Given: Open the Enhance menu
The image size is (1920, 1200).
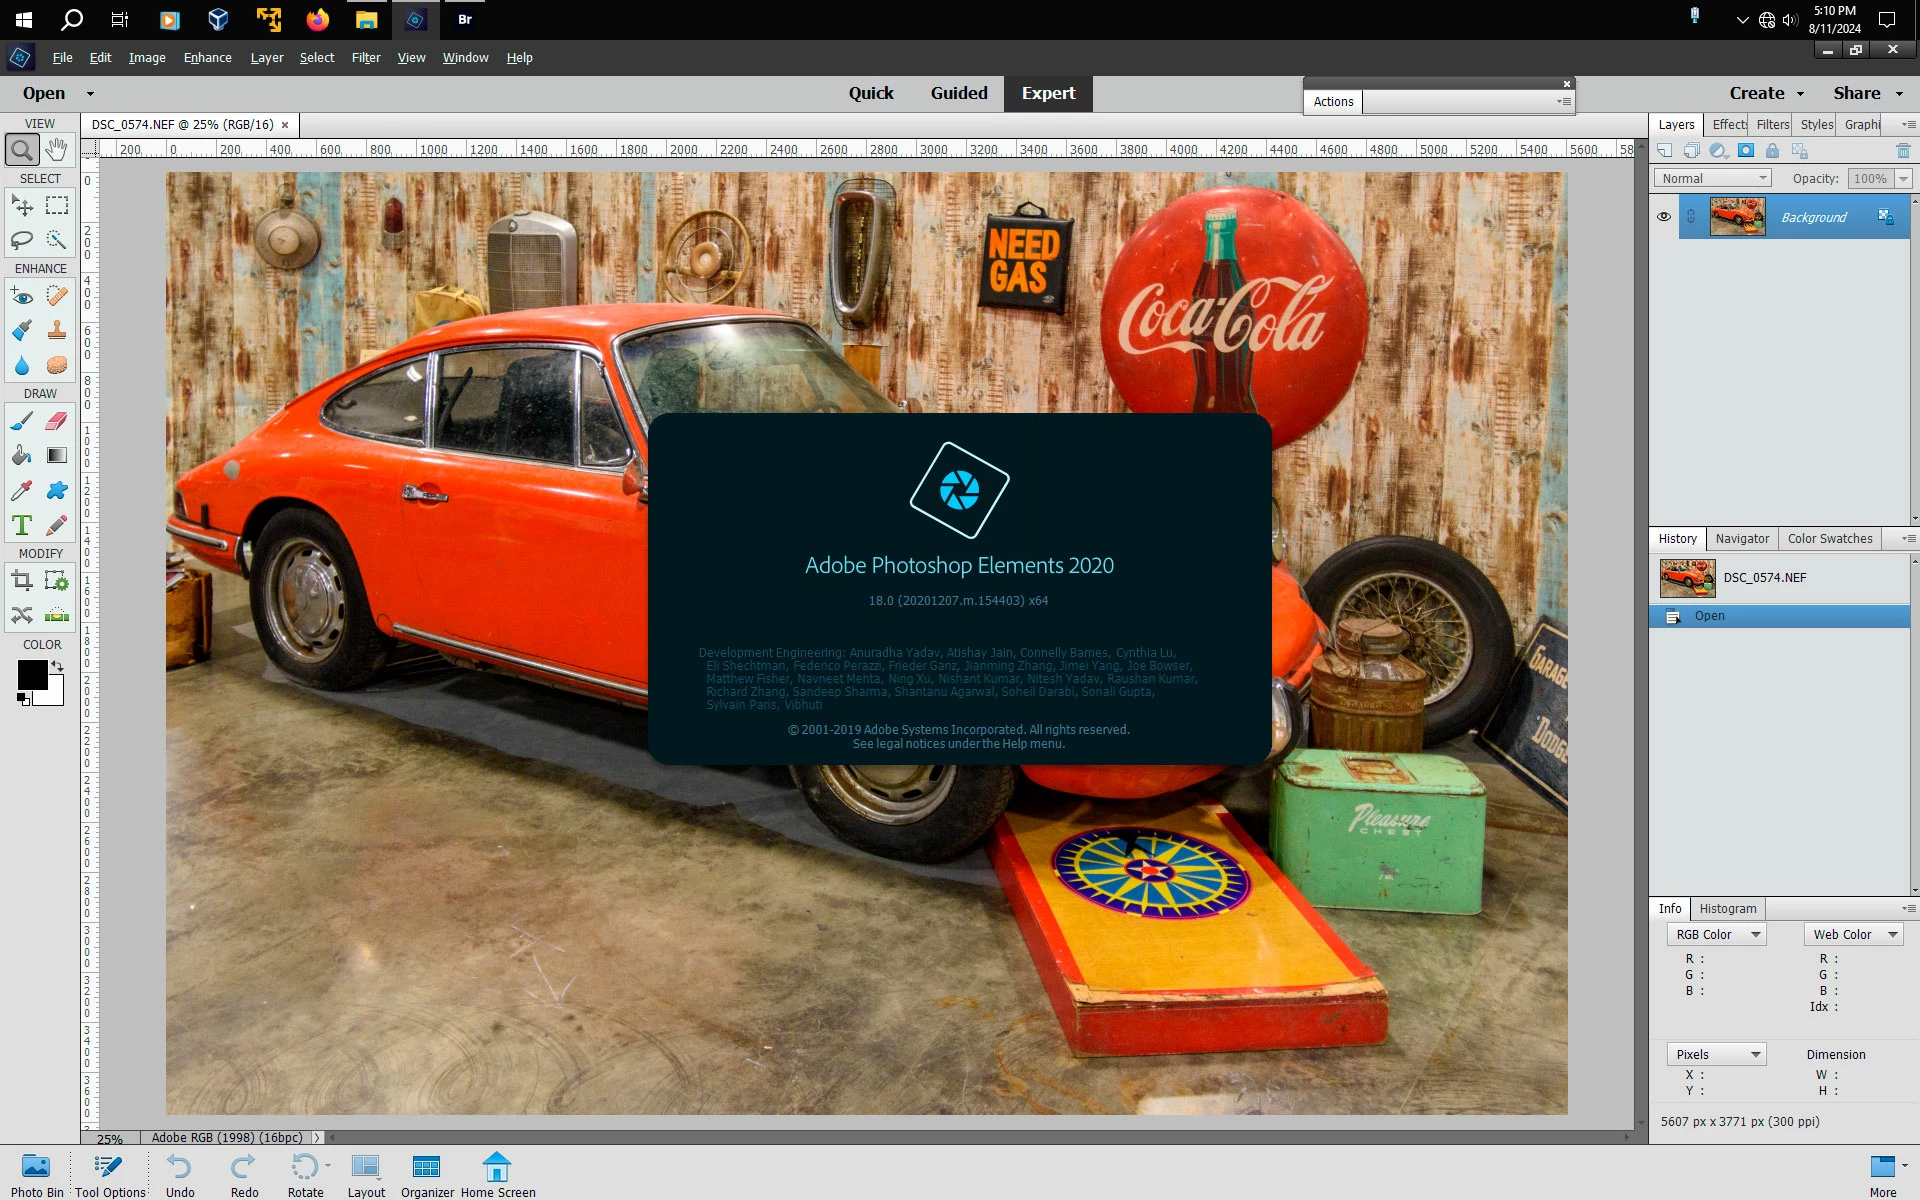Looking at the screenshot, I should click(207, 58).
